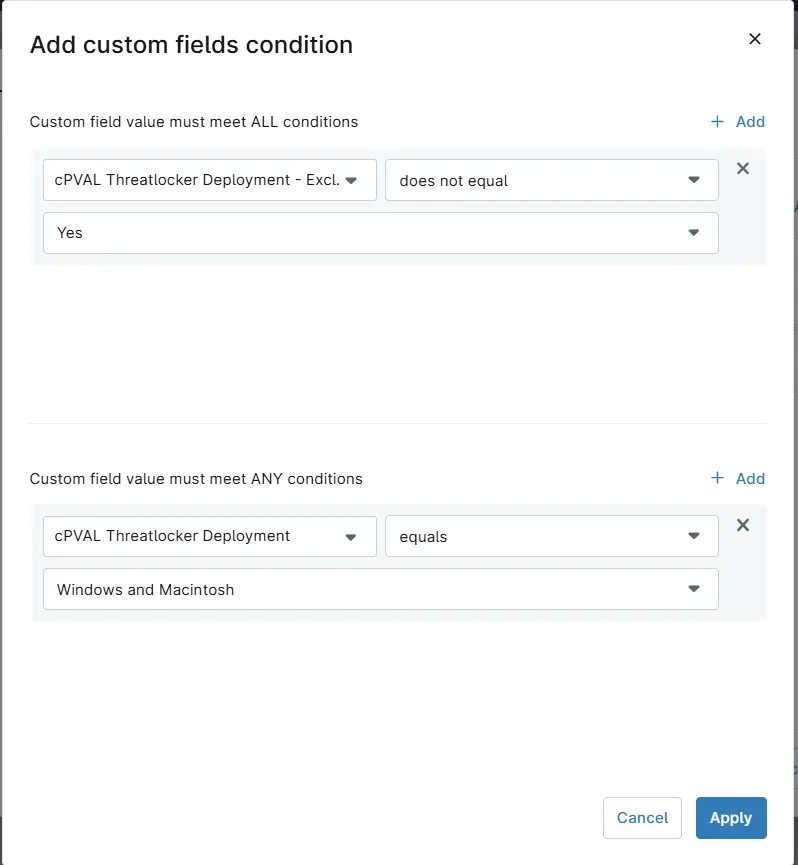Click the caret arrow beside 'does not equal'
Viewport: 798px width, 865px height.
click(694, 180)
